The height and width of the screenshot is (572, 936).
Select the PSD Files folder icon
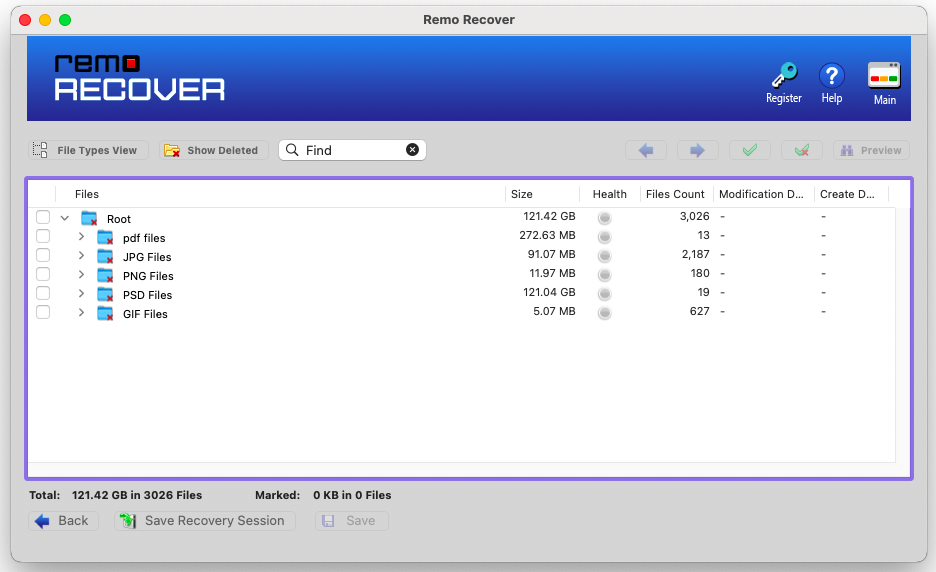tap(106, 295)
